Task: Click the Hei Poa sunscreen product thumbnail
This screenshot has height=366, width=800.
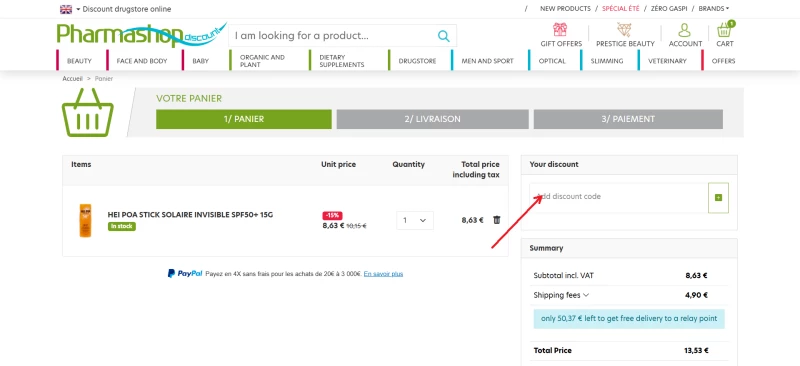Action: pos(85,221)
